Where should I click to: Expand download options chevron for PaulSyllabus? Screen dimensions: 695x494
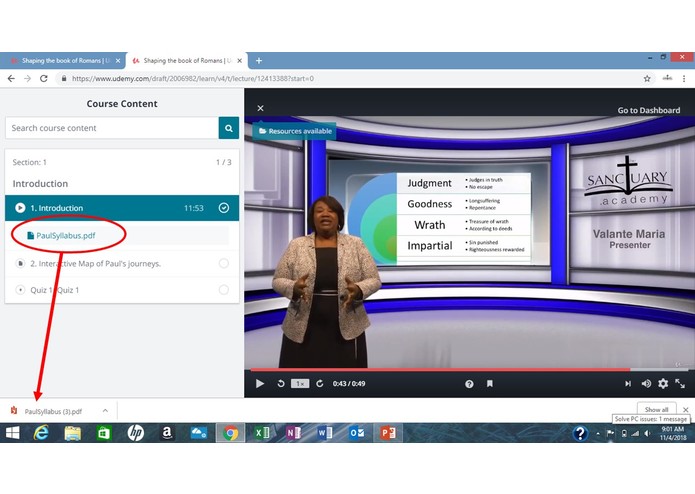105,411
